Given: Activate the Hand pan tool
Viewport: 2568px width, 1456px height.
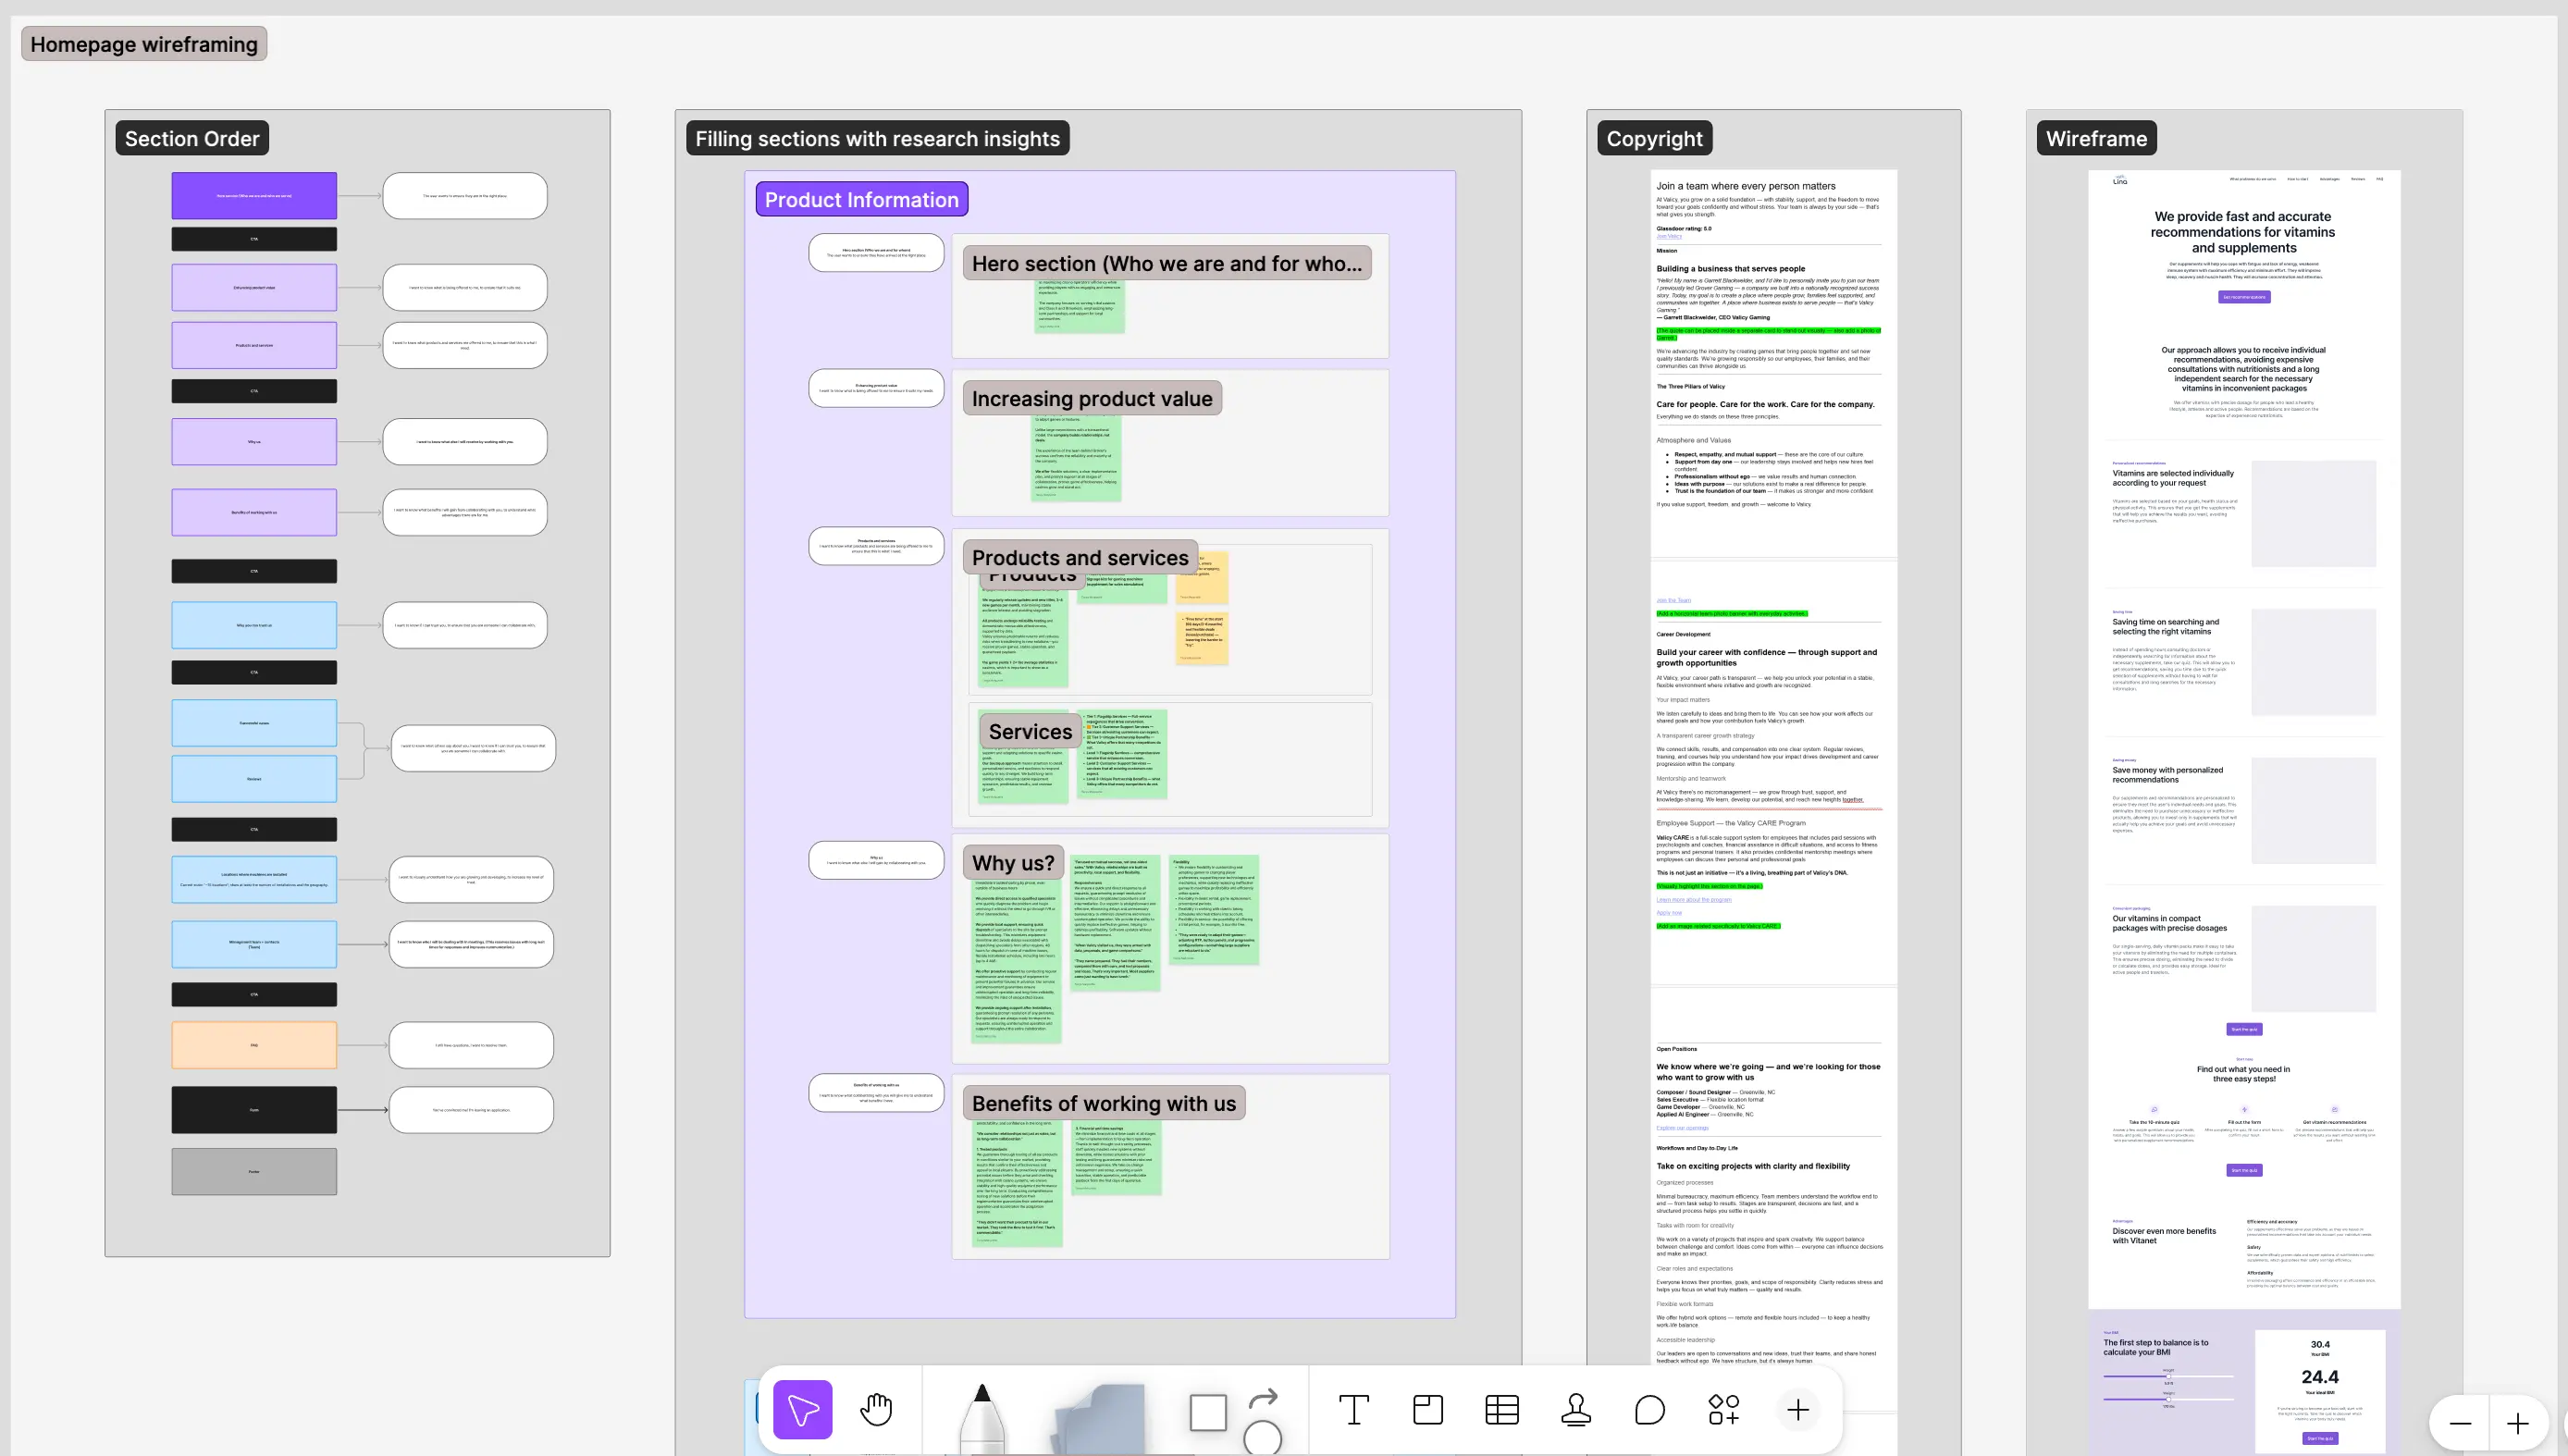Looking at the screenshot, I should point(876,1410).
